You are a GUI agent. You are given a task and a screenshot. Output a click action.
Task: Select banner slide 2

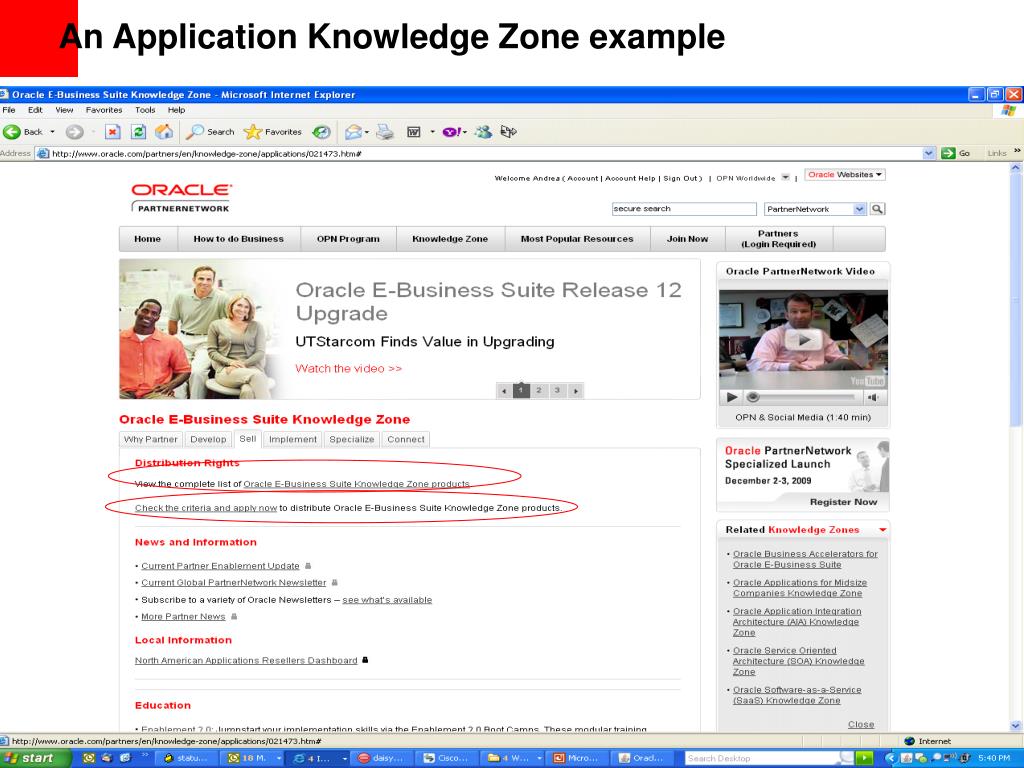(x=539, y=391)
